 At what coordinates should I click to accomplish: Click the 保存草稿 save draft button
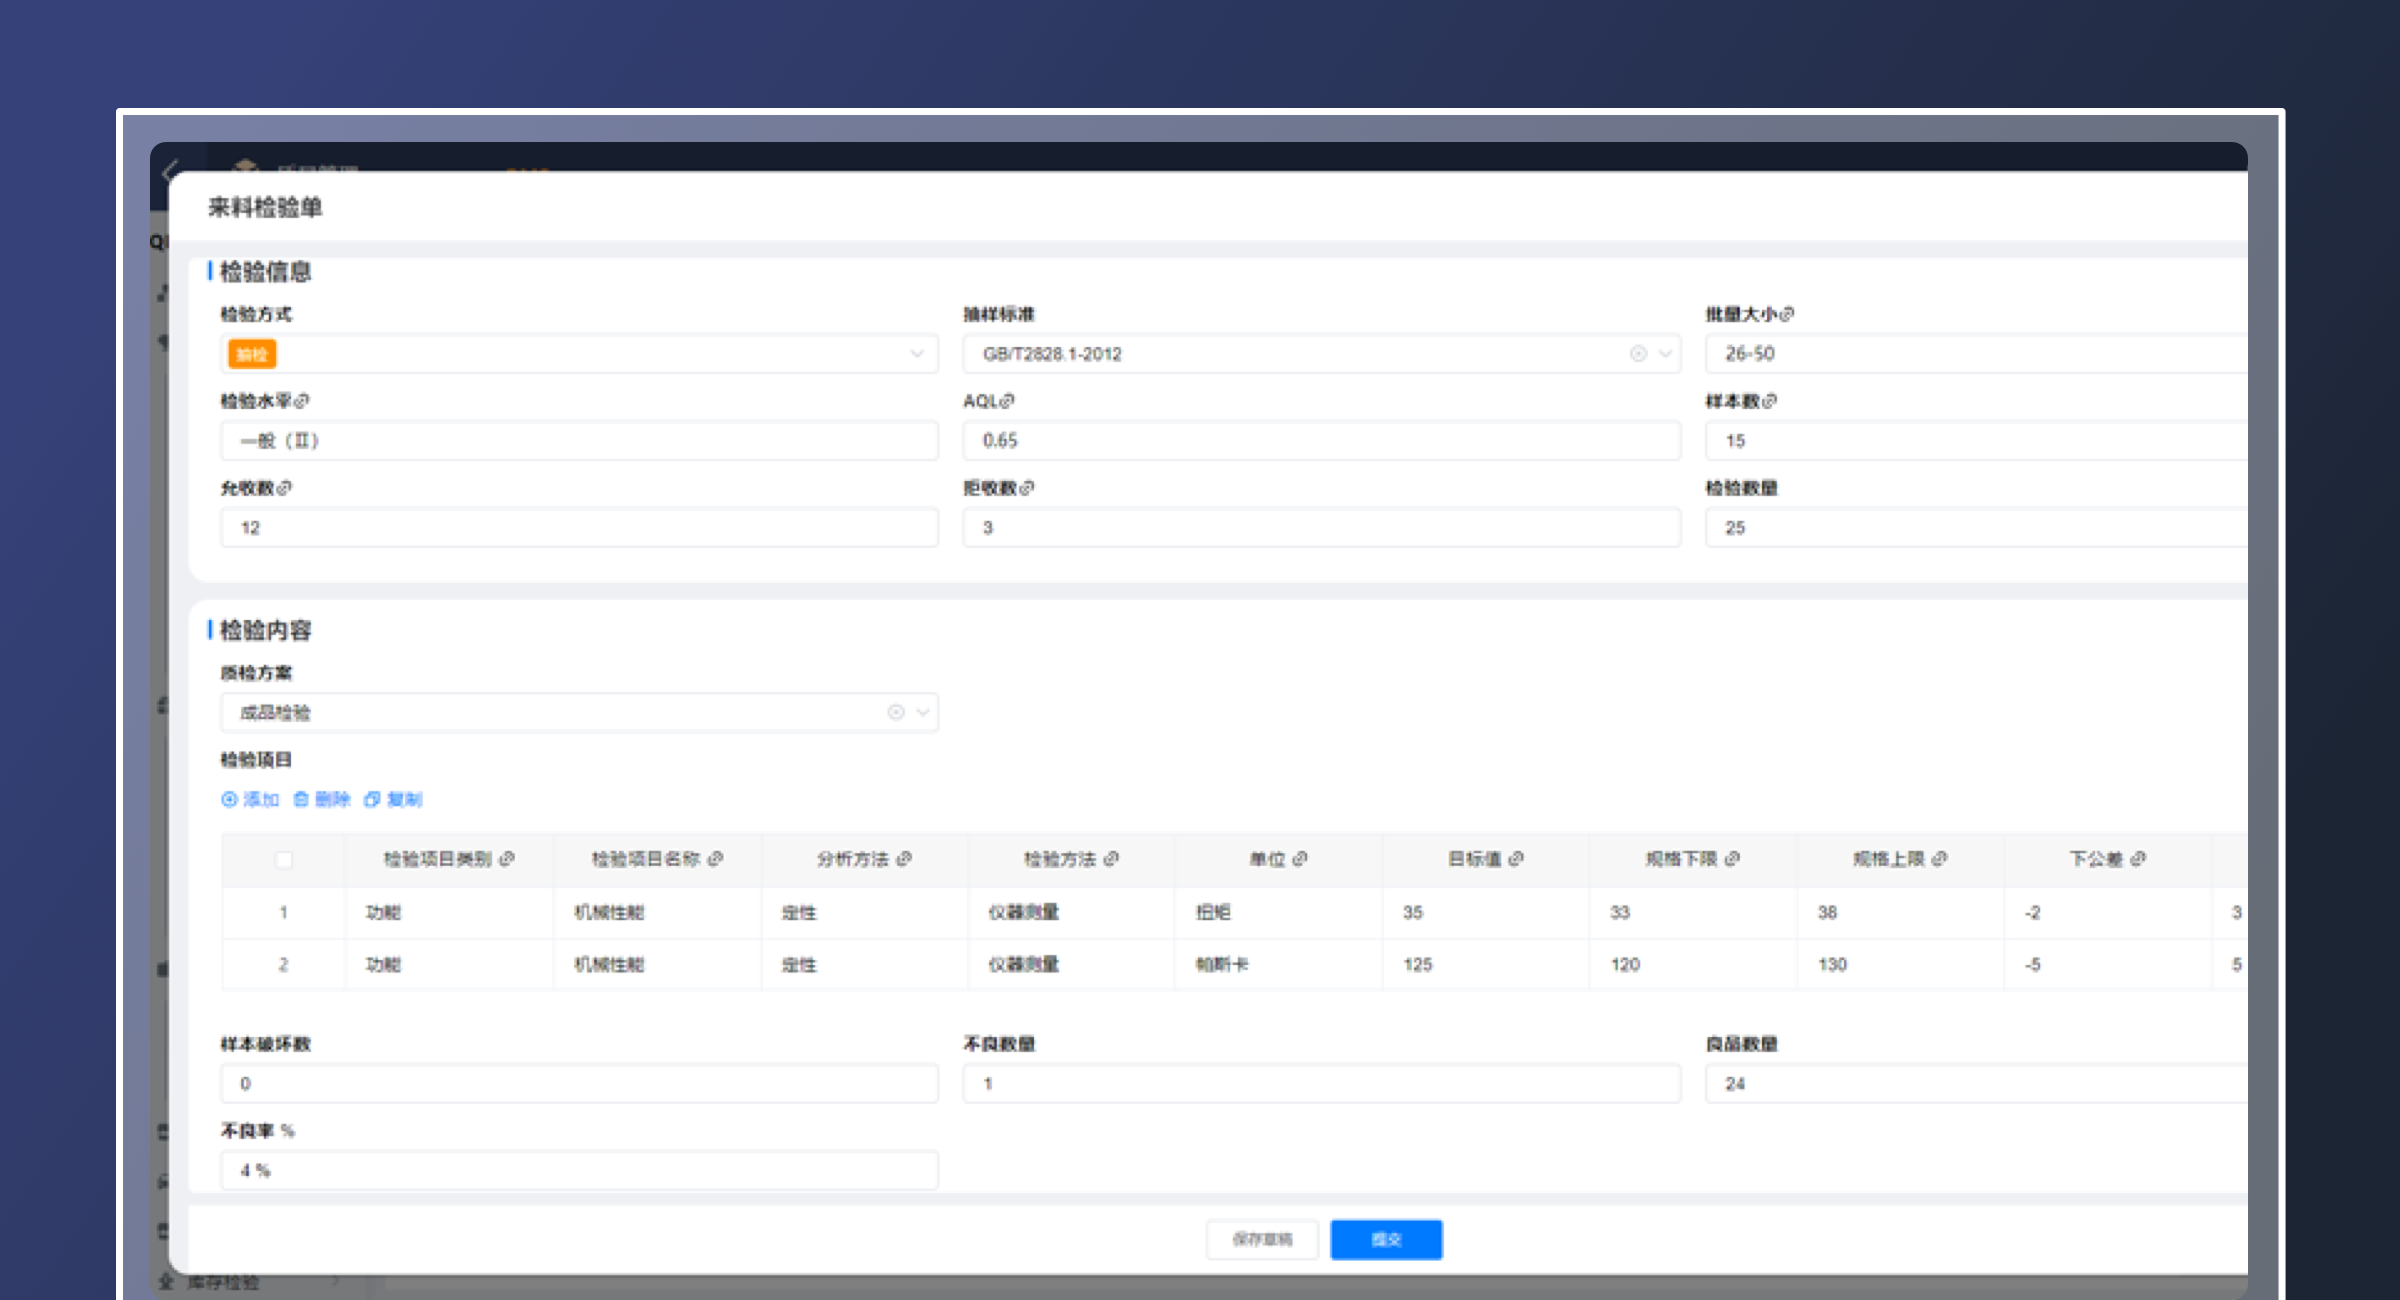[1262, 1240]
